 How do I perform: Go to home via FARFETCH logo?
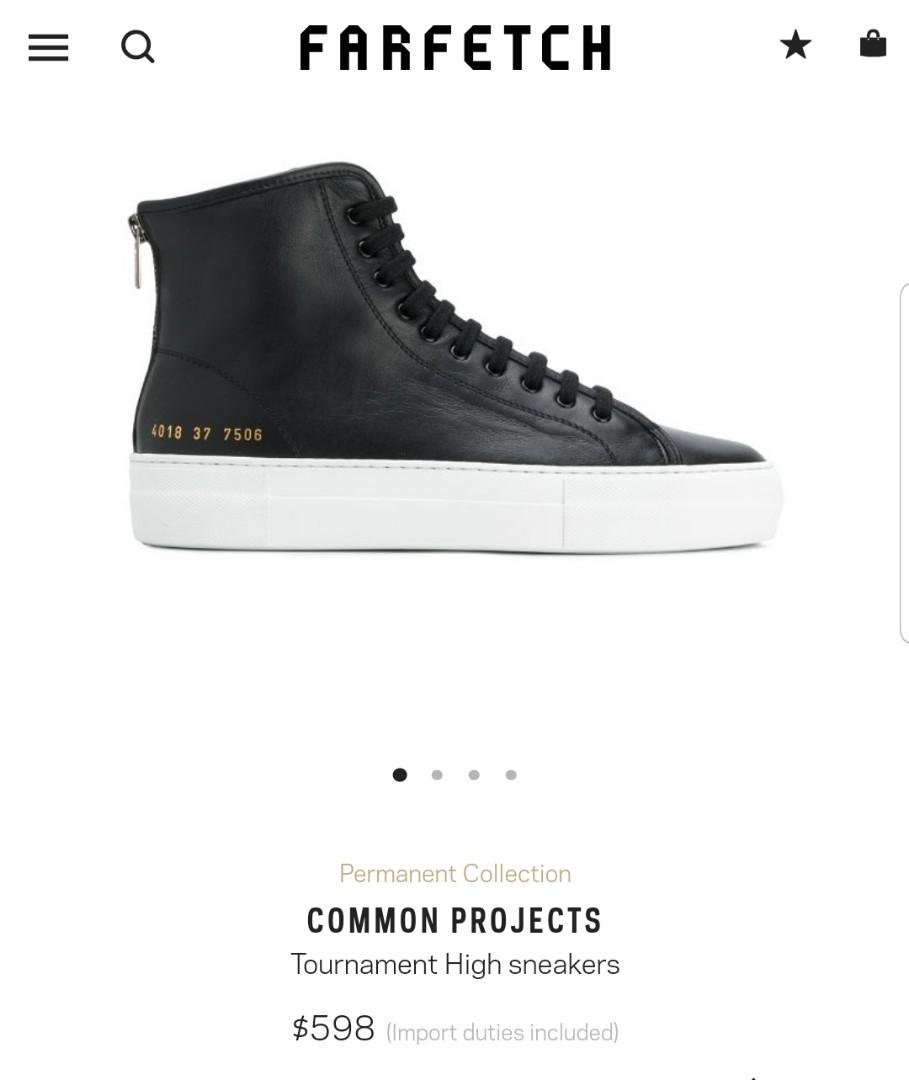tap(455, 48)
